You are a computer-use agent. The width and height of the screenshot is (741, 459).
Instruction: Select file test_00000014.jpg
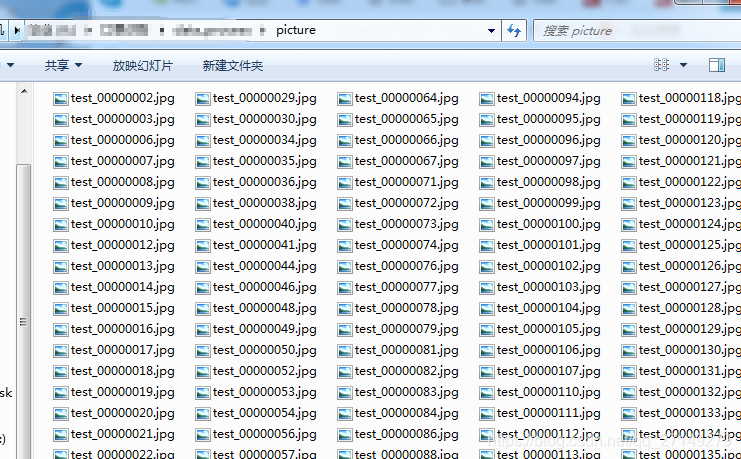click(114, 287)
